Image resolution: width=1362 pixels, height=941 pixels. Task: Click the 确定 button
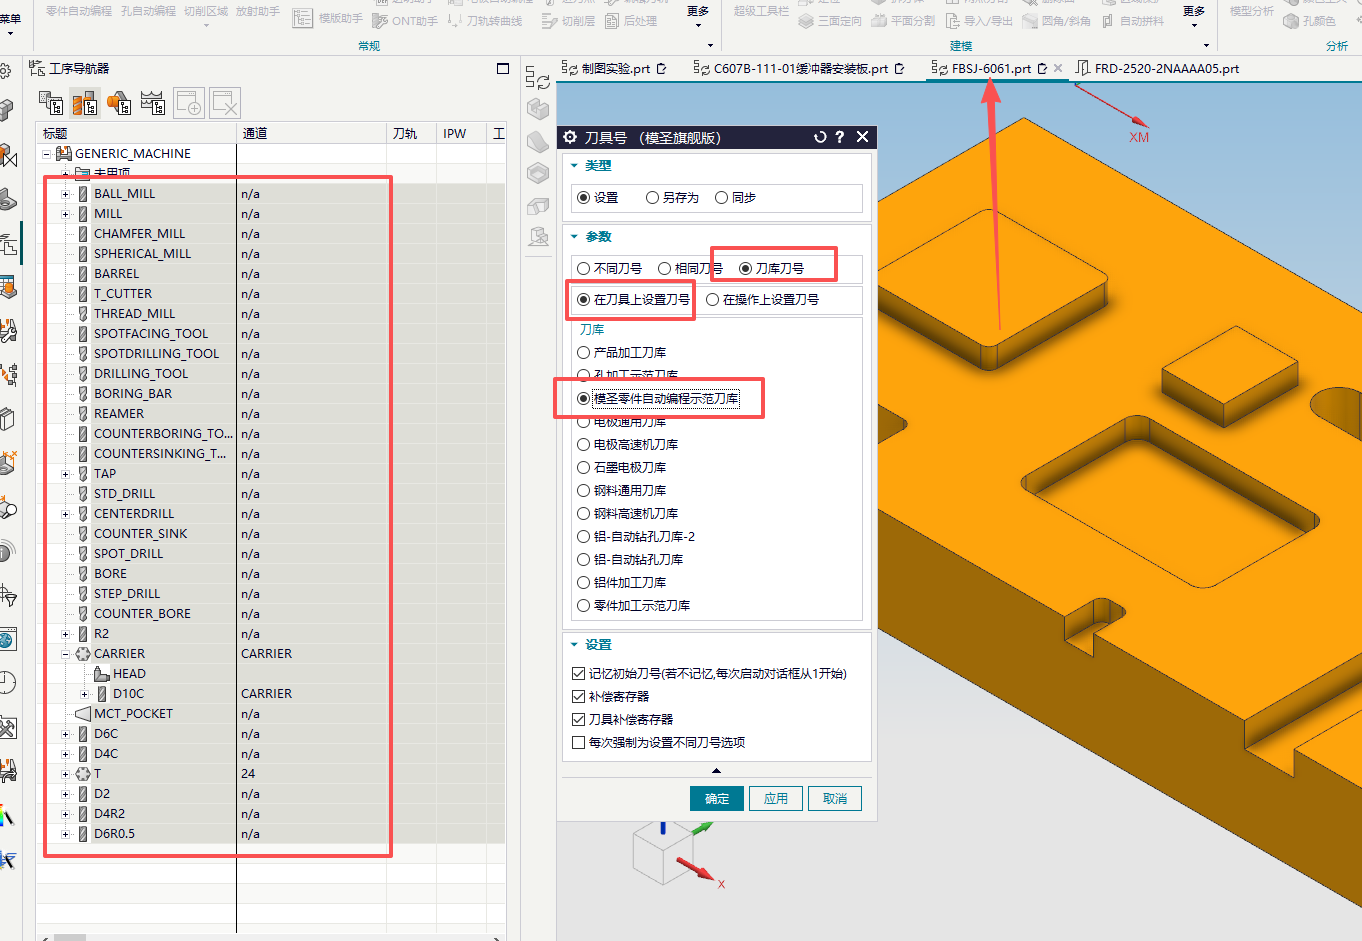click(717, 798)
